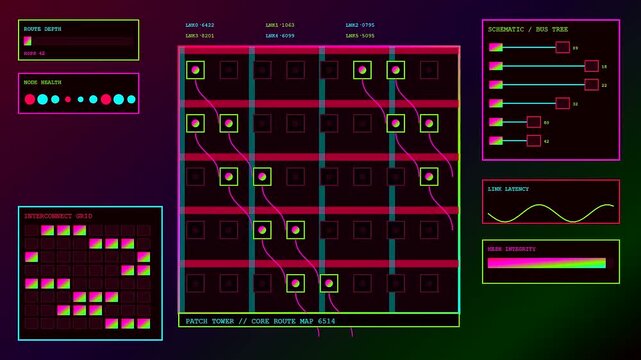The width and height of the screenshot is (641, 360).
Task: Pick the second-row lit node in seventh column
Action: (396, 123)
